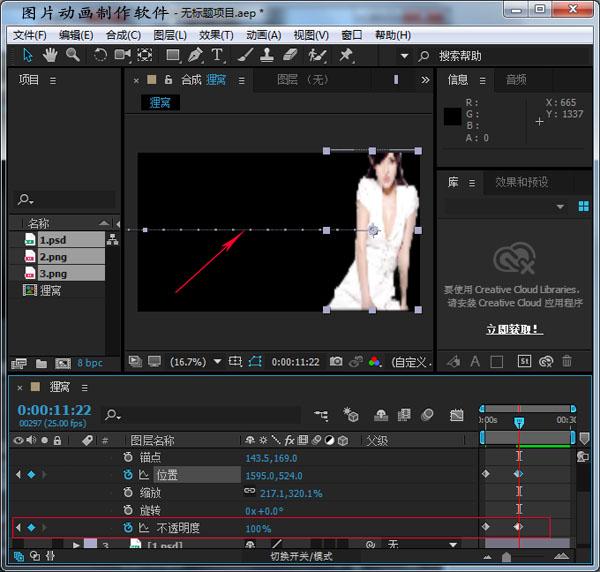The width and height of the screenshot is (600, 572).
Task: Click the 0:00:11:22 current time display
Action: tap(54, 410)
